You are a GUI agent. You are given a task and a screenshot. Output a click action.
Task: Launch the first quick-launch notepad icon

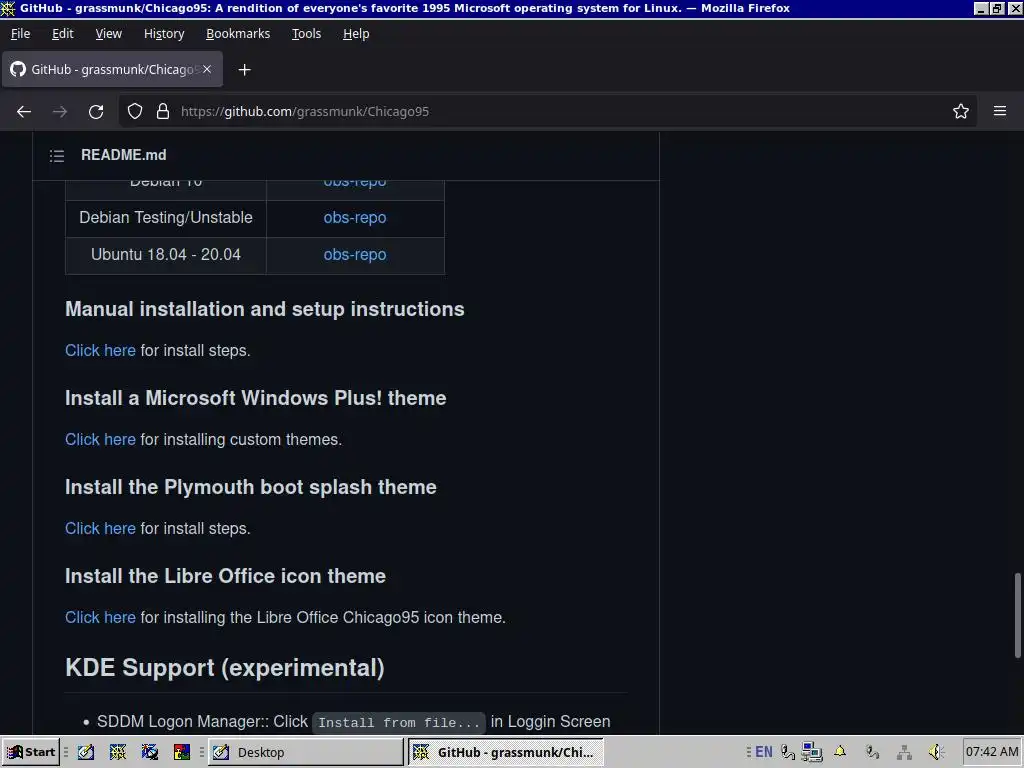(86, 752)
